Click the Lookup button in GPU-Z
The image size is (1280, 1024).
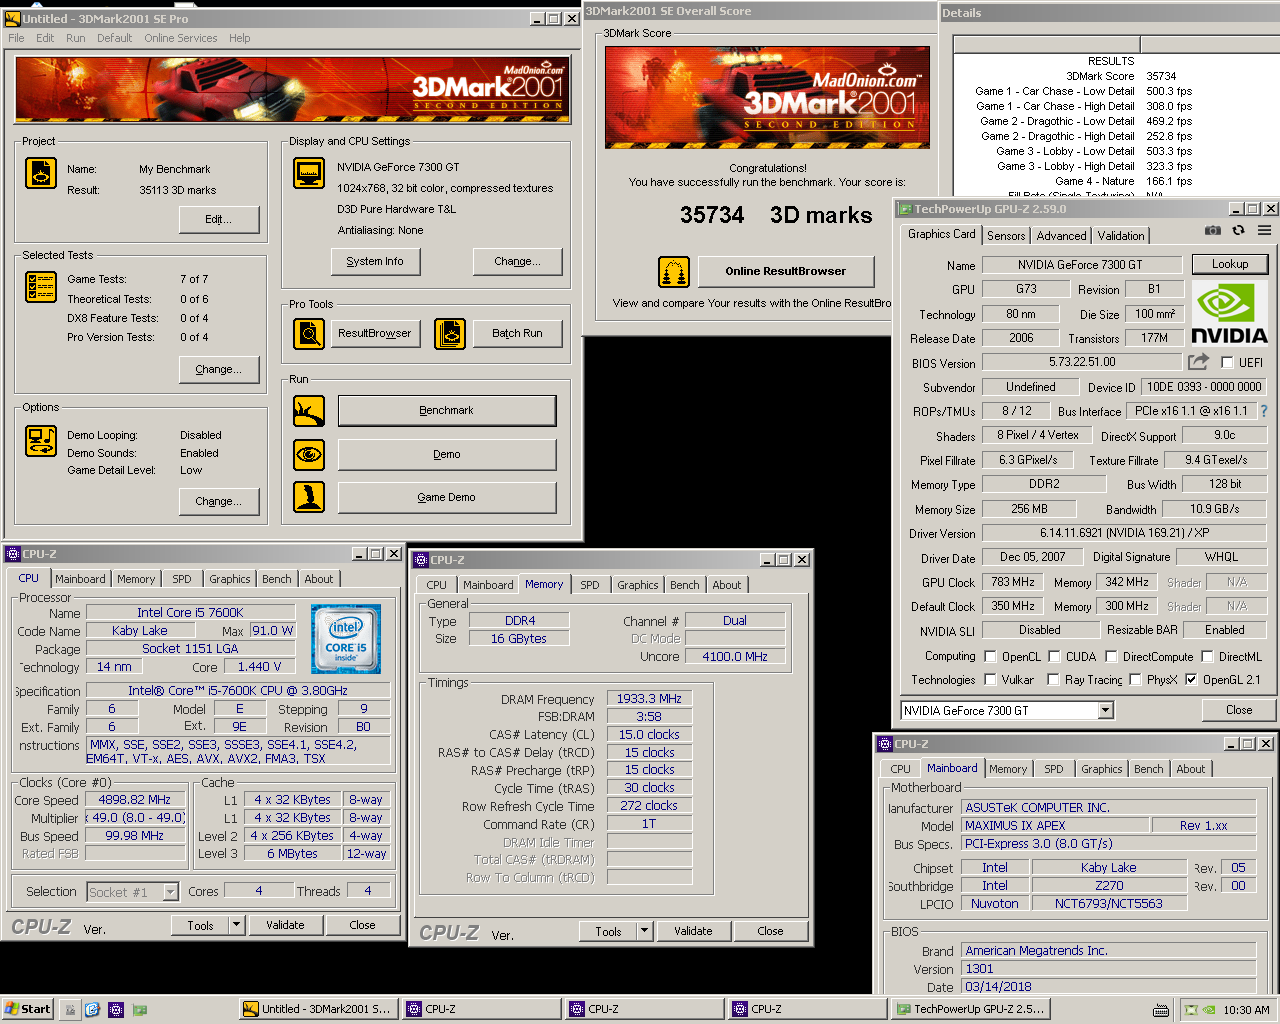(1230, 264)
